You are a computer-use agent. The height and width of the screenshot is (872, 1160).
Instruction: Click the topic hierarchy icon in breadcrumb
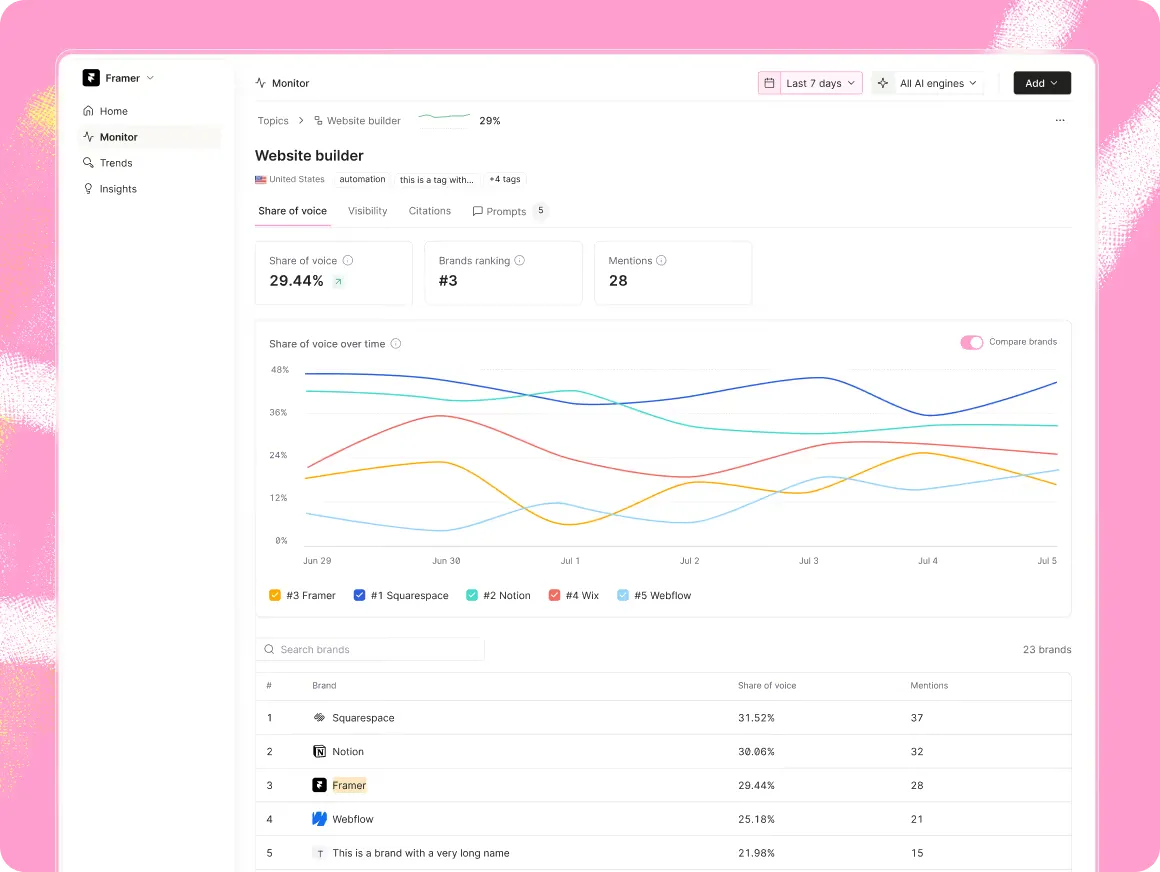318,121
